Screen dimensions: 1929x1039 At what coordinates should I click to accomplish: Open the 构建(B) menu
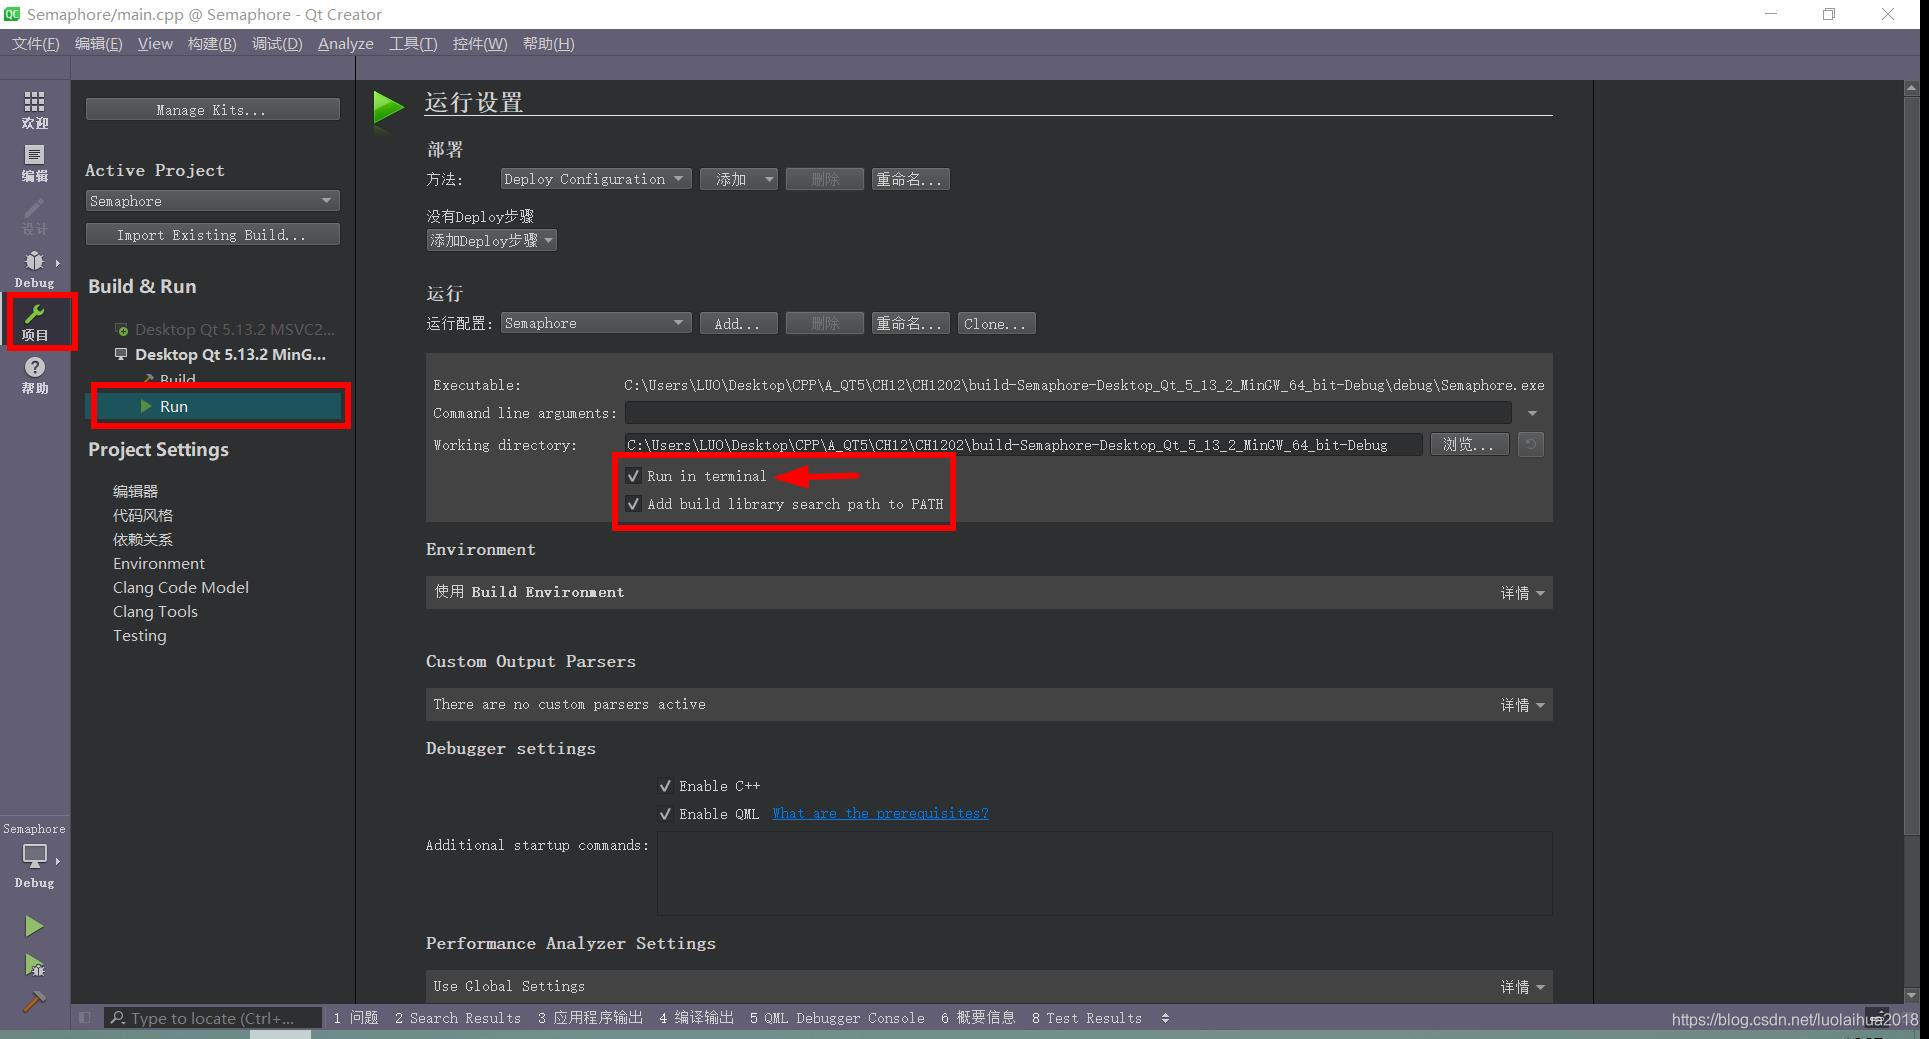point(212,44)
